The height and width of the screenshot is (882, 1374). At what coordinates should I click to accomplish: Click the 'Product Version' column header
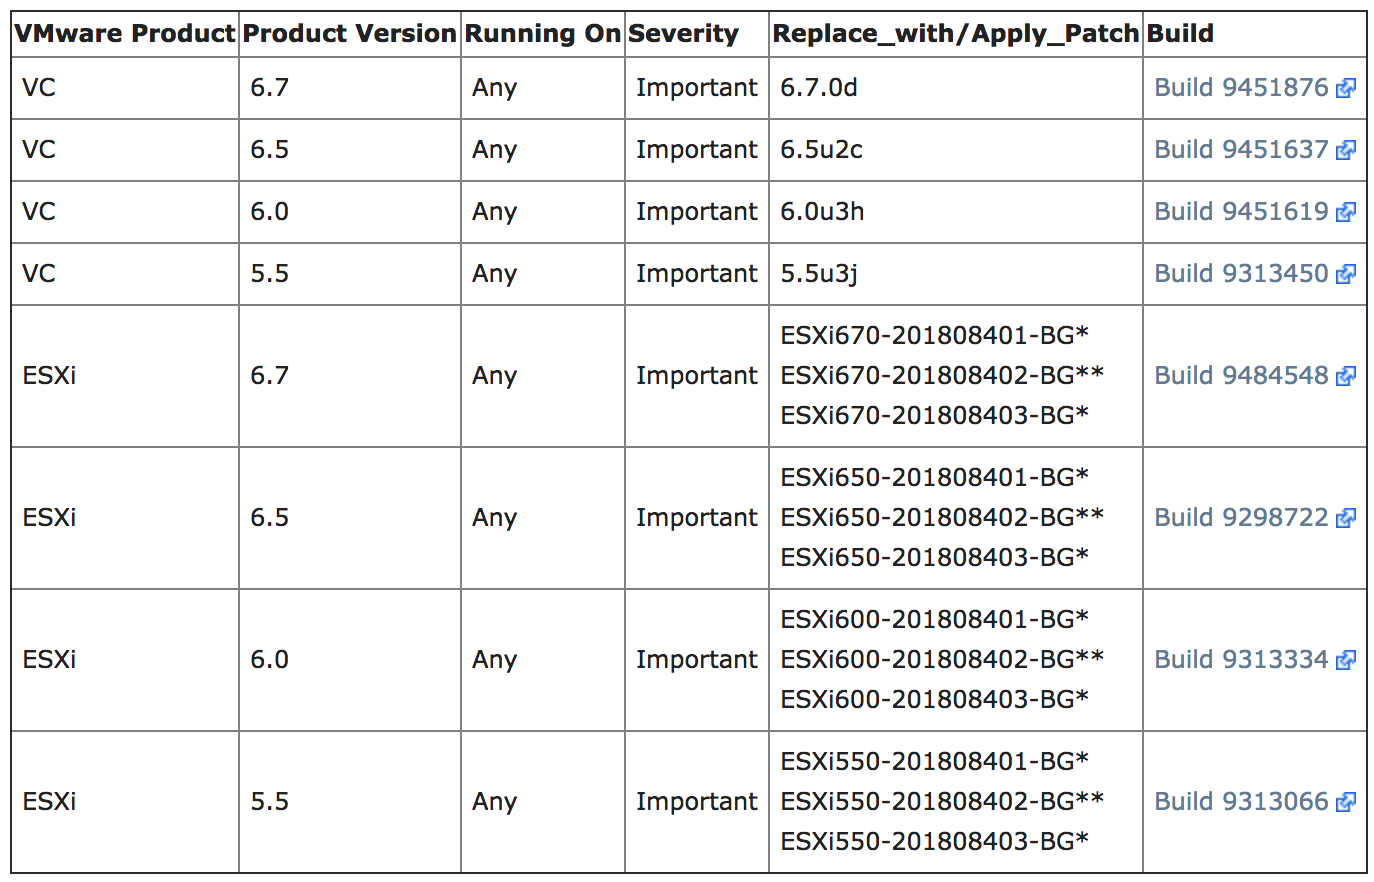350,34
